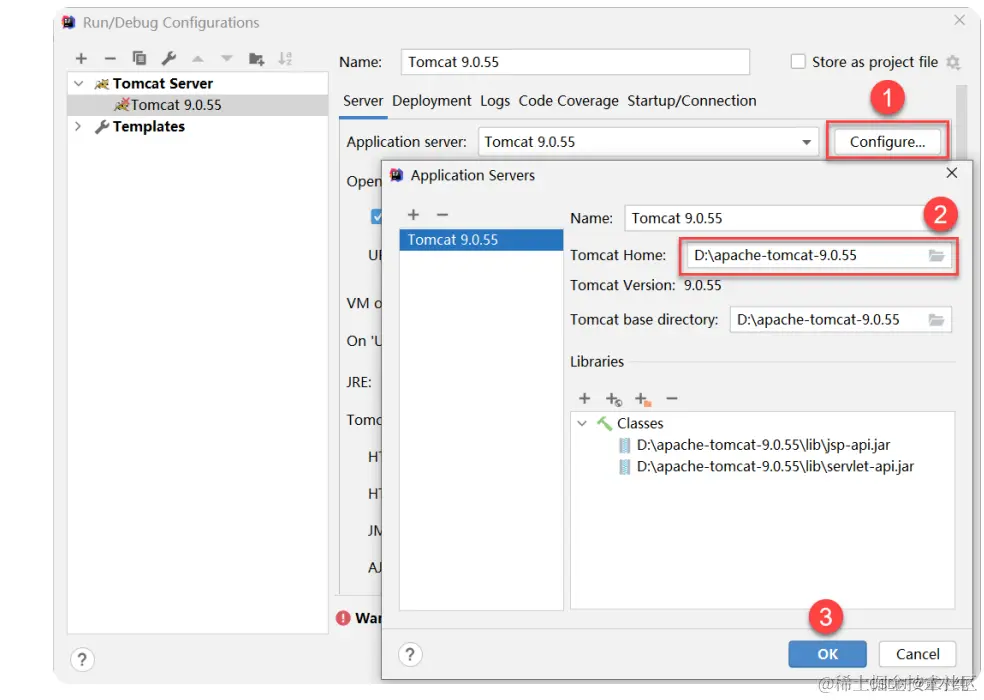Move configuration up with arrow icon
This screenshot has height=700, width=984.
pyautogui.click(x=198, y=58)
